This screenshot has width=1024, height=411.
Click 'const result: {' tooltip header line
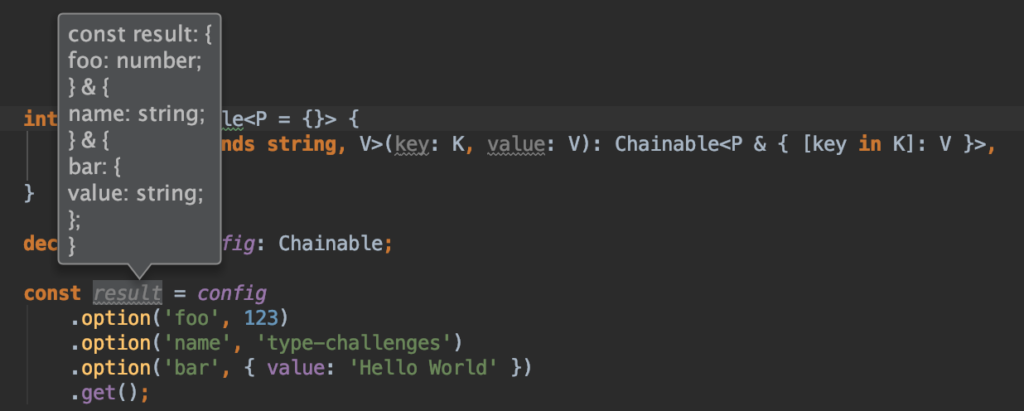click(140, 36)
